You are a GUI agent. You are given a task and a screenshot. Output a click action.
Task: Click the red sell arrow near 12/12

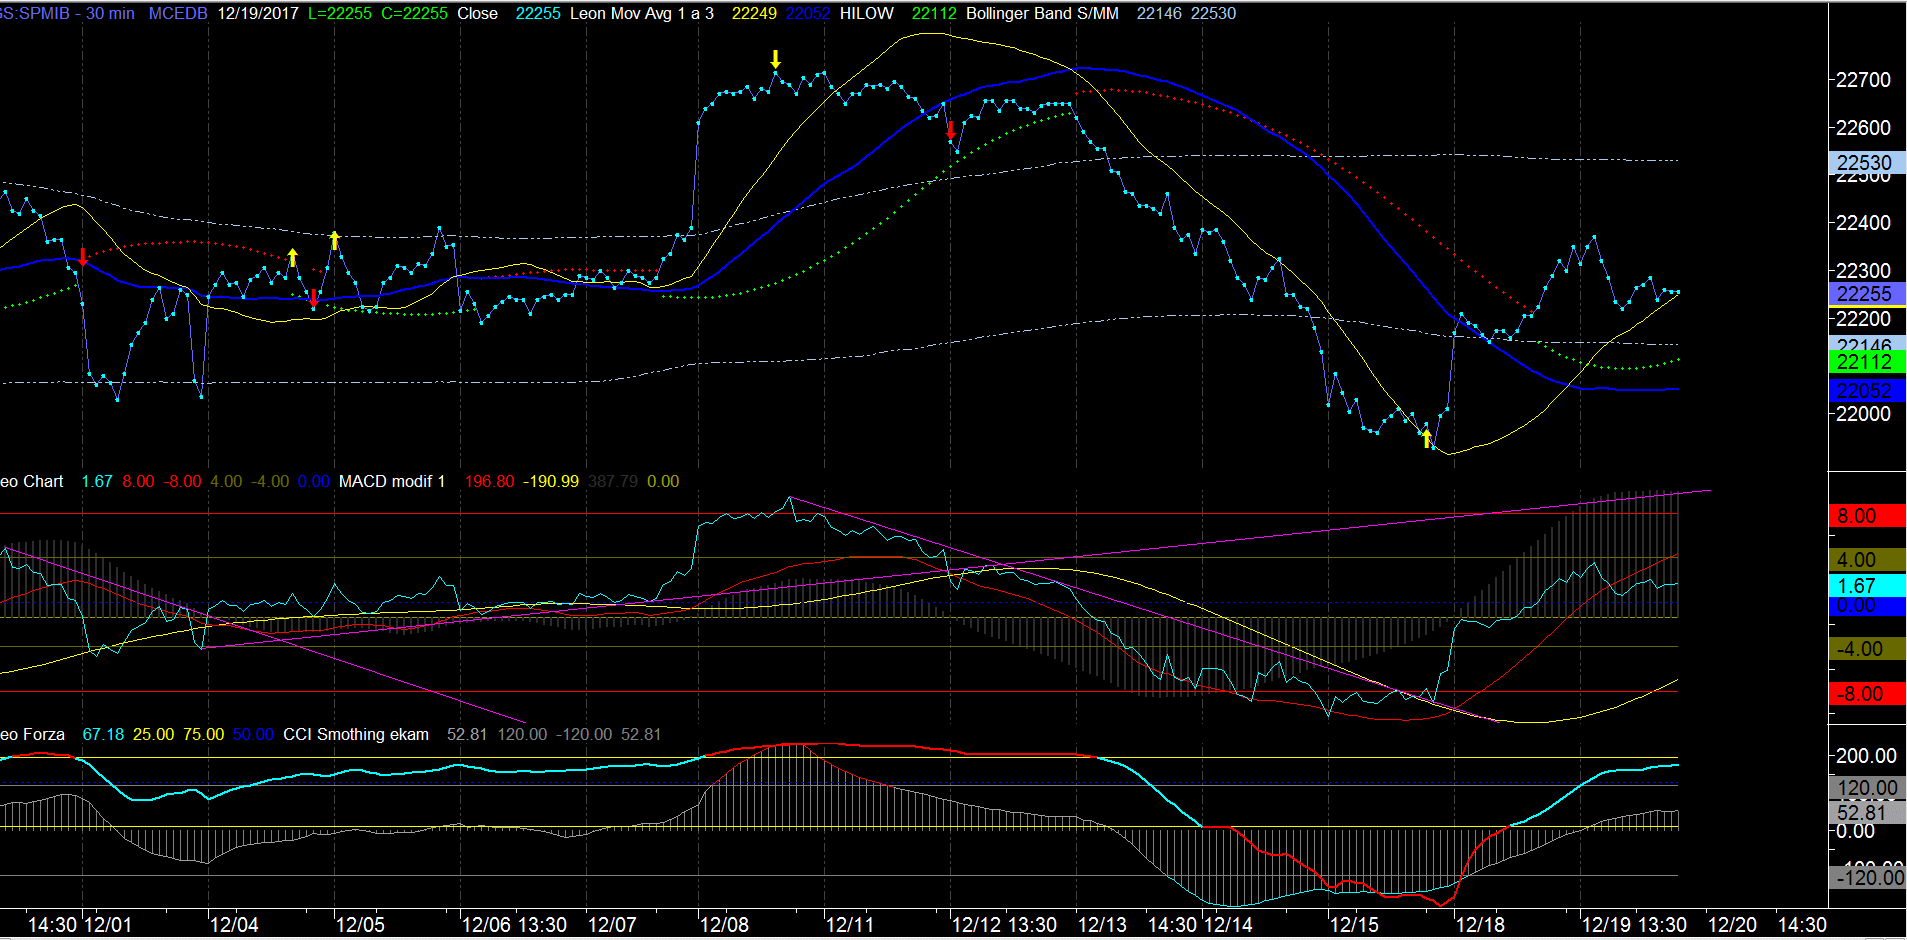[951, 130]
